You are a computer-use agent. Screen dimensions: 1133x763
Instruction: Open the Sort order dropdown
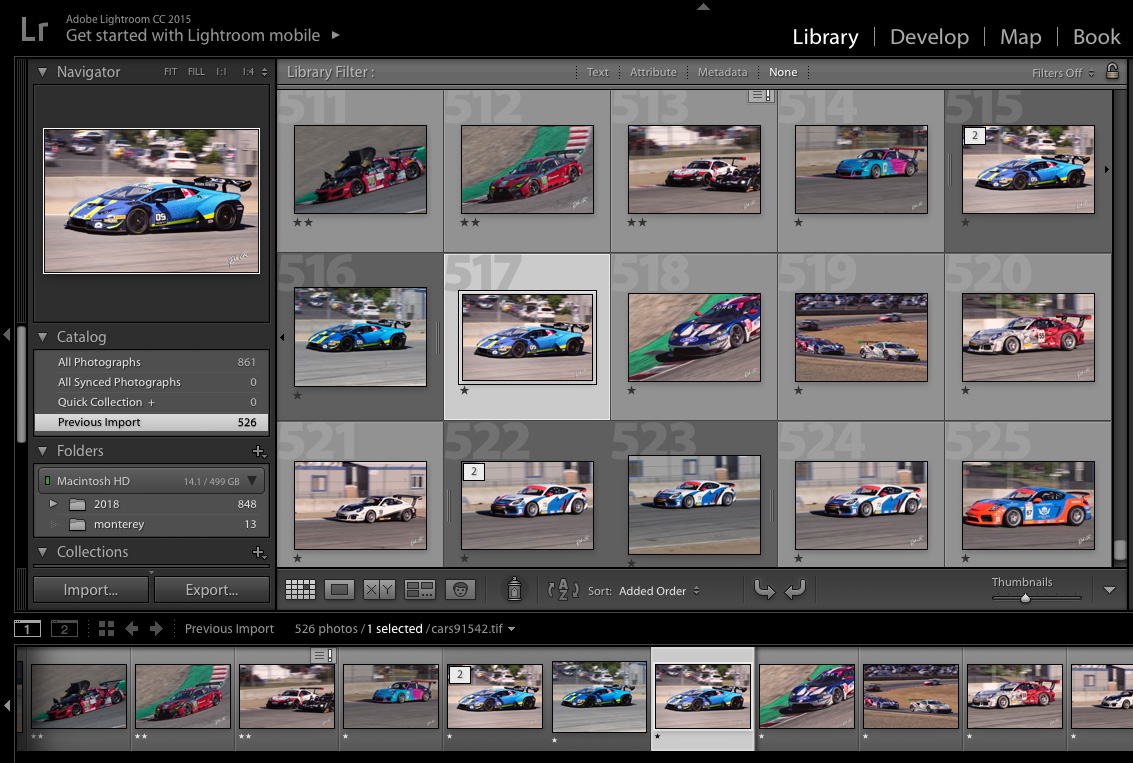tap(659, 591)
